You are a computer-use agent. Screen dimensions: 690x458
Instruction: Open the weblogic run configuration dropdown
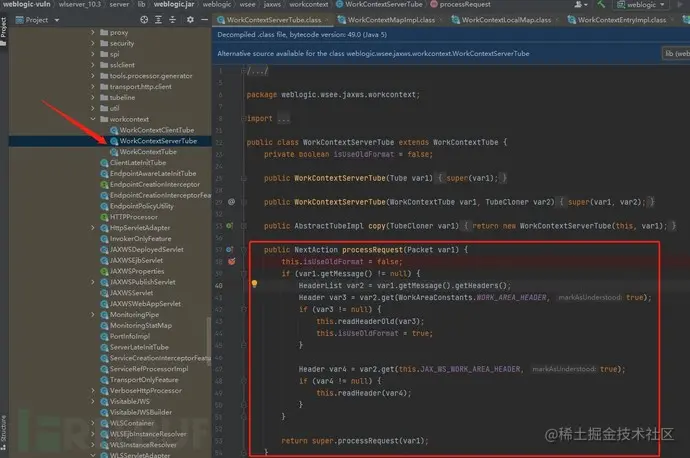(641, 4)
